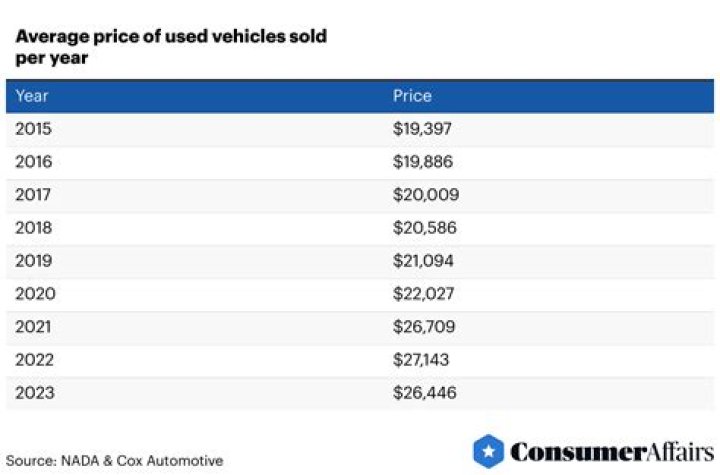This screenshot has height=475, width=720.
Task: Click the 2015 year cell
Action: point(34,129)
